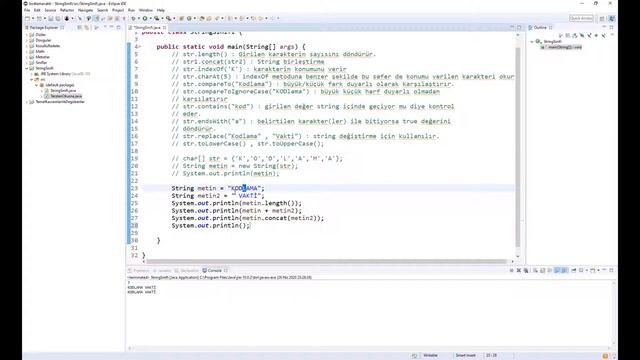
Task: Expand the Donguler project
Action: tap(27, 40)
